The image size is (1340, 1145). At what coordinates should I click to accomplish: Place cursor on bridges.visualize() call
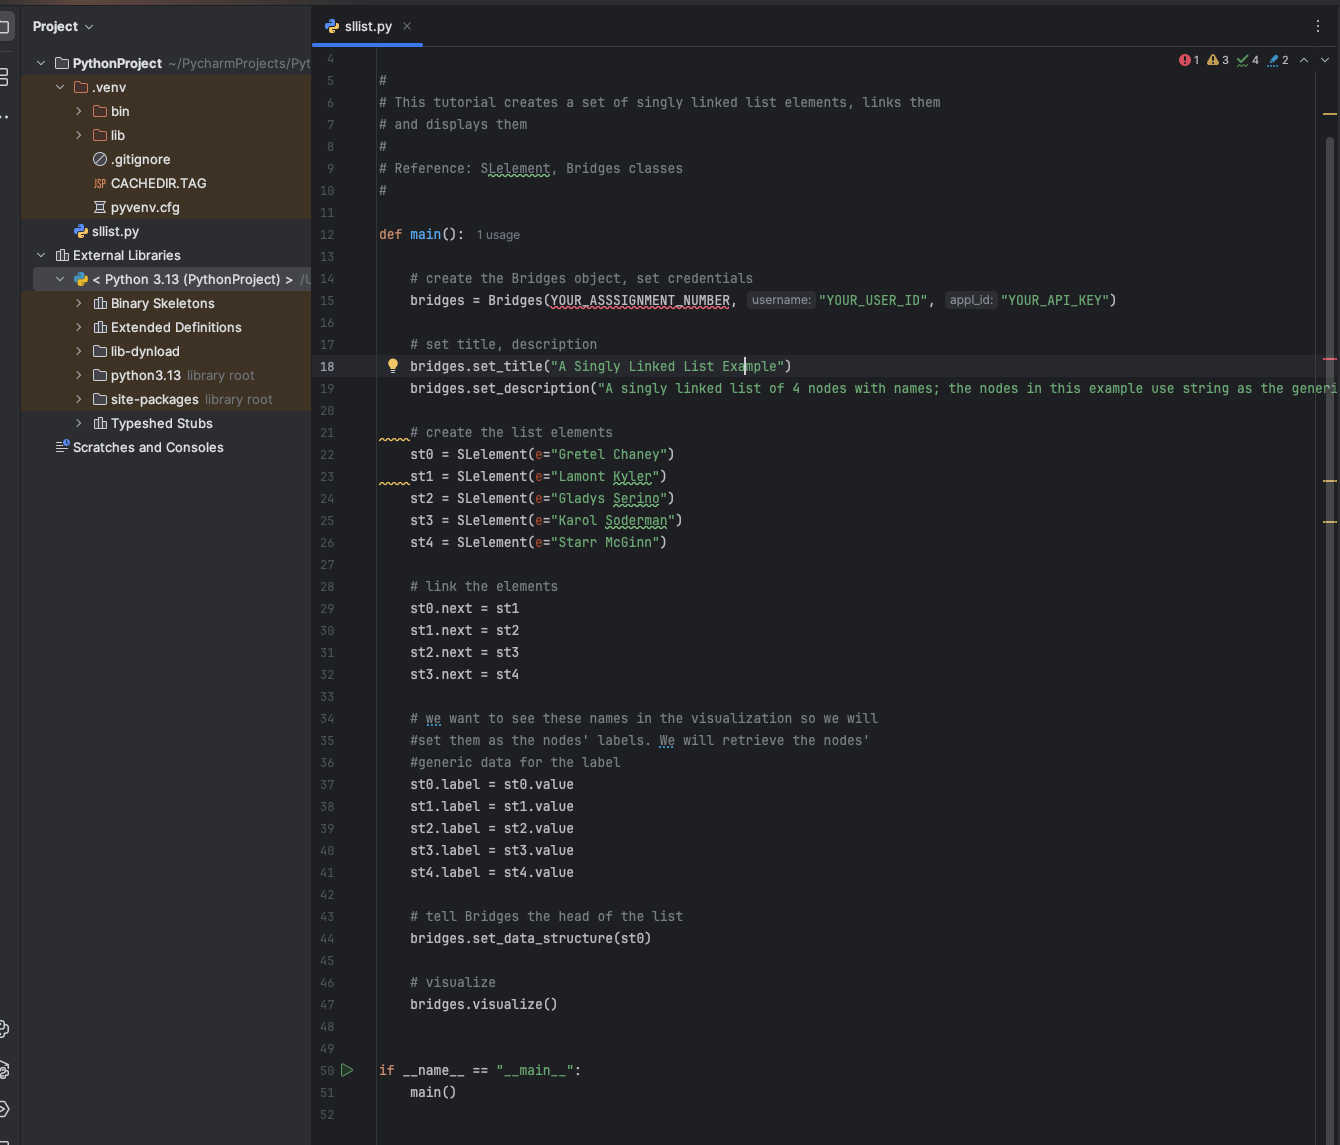pyautogui.click(x=484, y=1004)
